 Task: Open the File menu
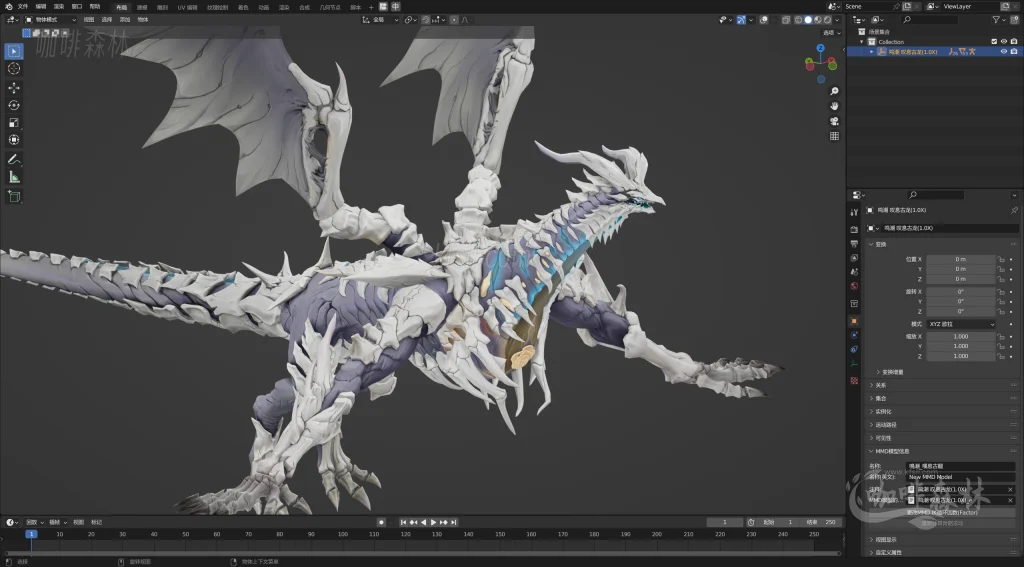23,7
